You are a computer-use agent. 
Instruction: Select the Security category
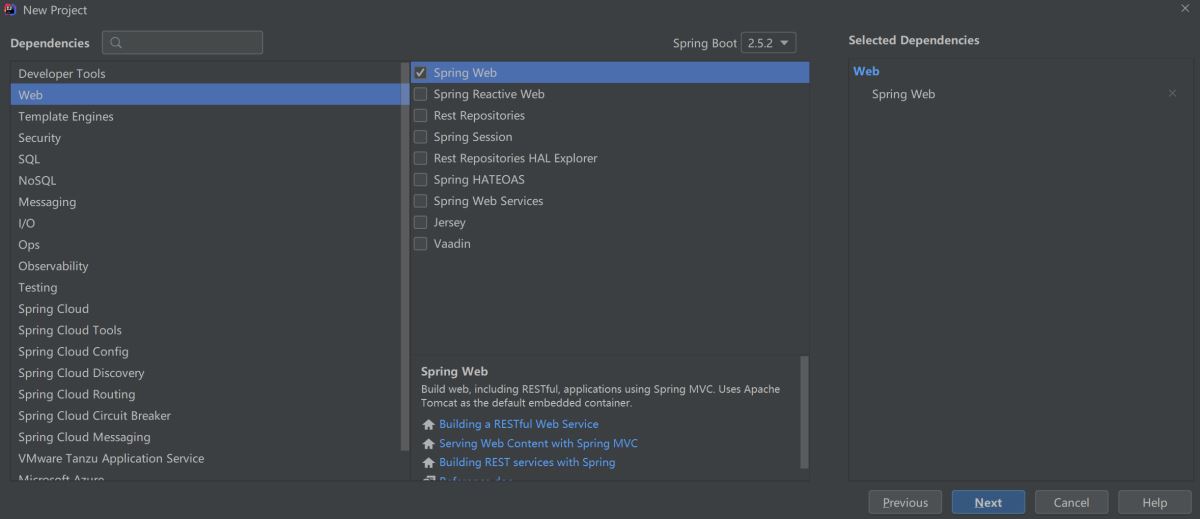point(40,138)
